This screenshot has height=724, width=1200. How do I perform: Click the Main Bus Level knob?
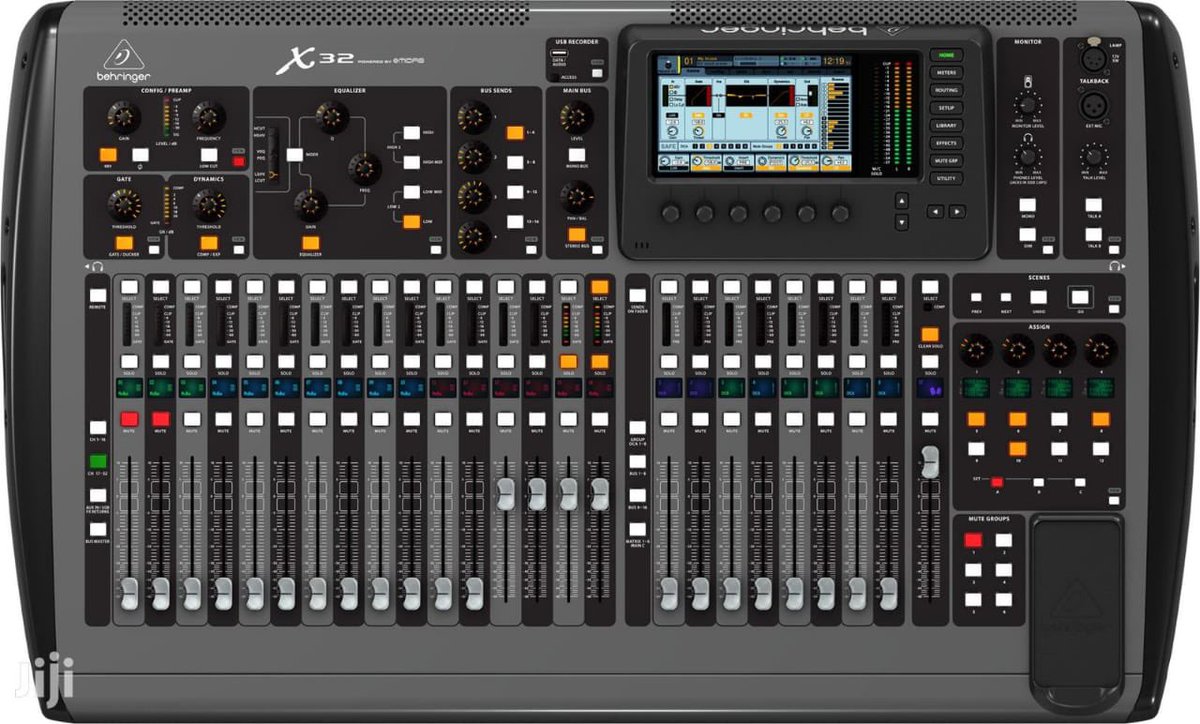coord(577,116)
